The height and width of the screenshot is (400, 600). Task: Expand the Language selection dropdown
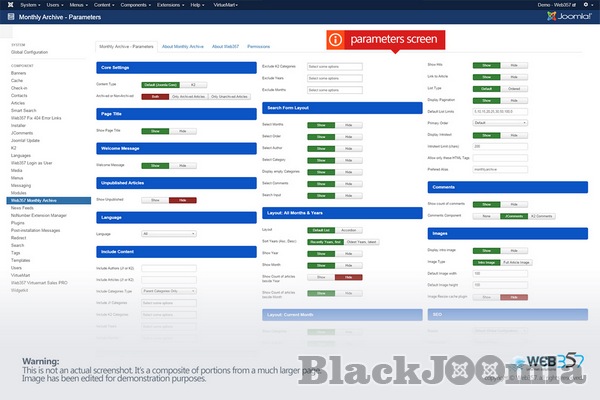[170, 233]
